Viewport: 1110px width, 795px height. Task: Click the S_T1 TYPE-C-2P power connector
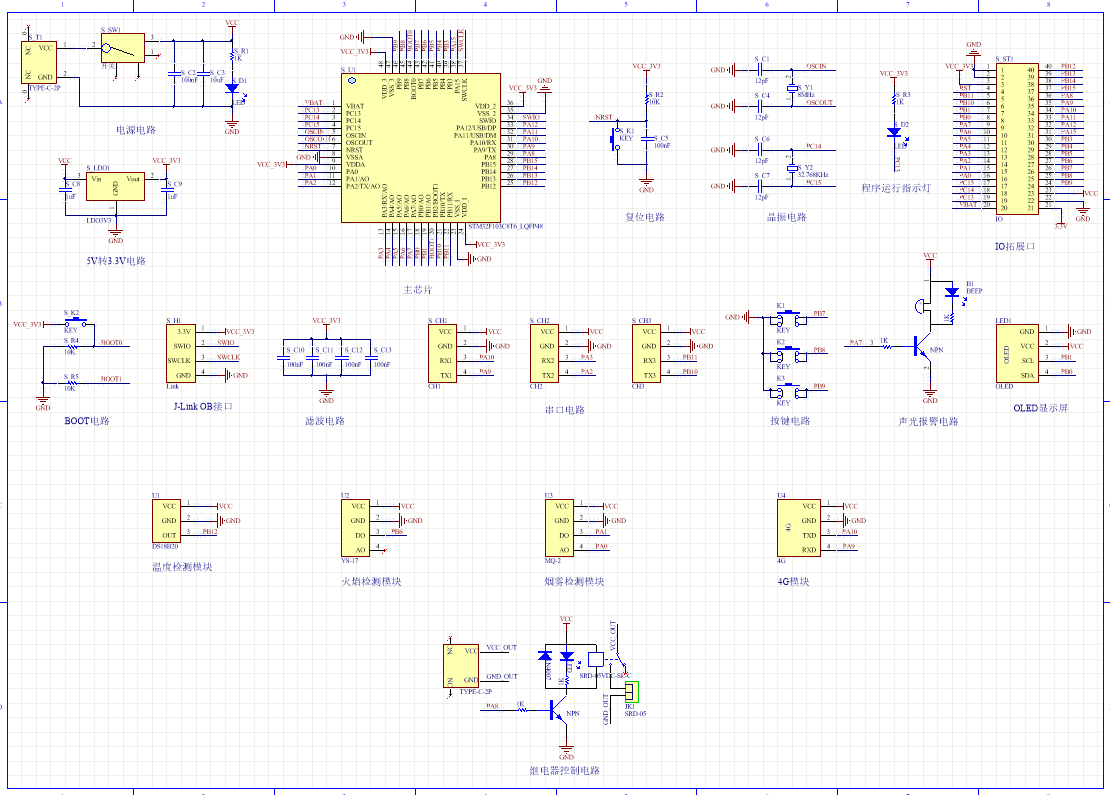click(39, 62)
